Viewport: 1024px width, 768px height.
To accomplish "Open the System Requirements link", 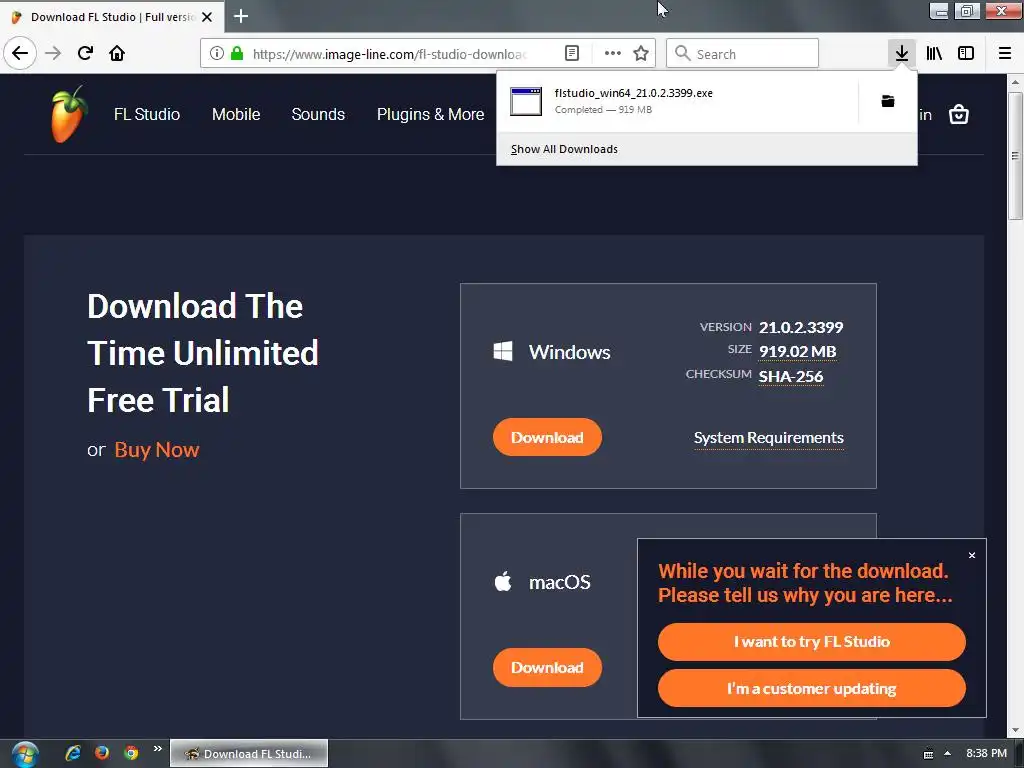I will [x=769, y=438].
